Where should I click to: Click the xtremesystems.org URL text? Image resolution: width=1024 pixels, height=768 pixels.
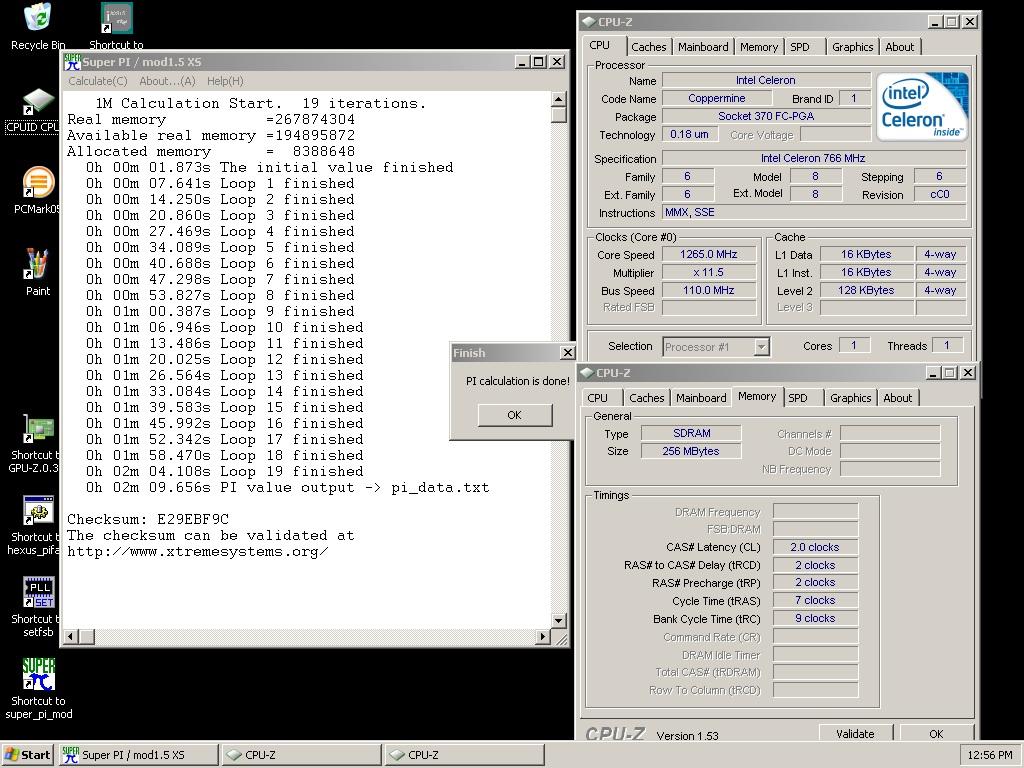click(197, 551)
